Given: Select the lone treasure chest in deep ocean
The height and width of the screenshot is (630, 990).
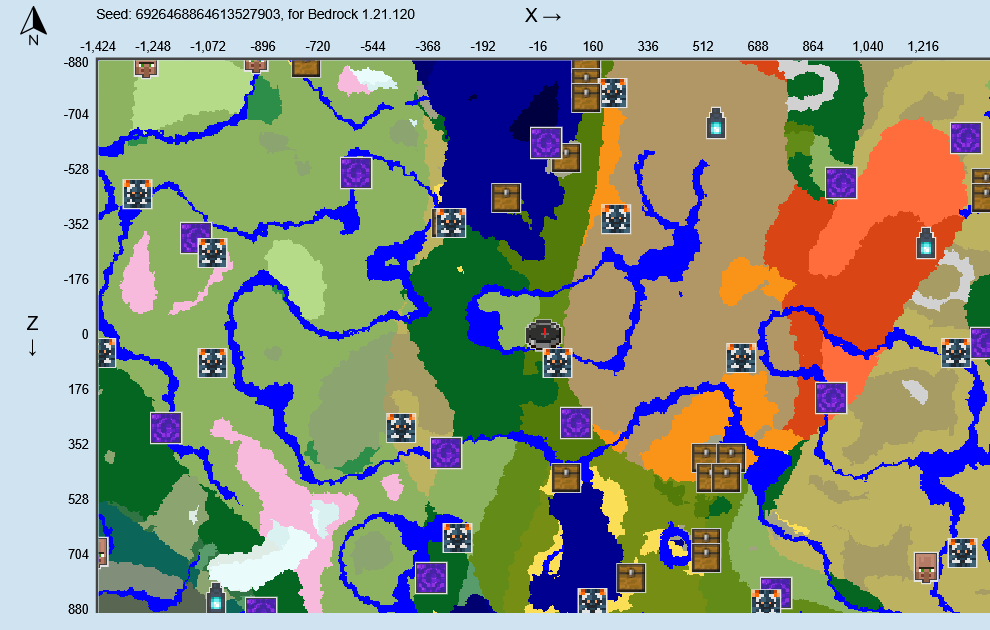Looking at the screenshot, I should coord(506,198).
